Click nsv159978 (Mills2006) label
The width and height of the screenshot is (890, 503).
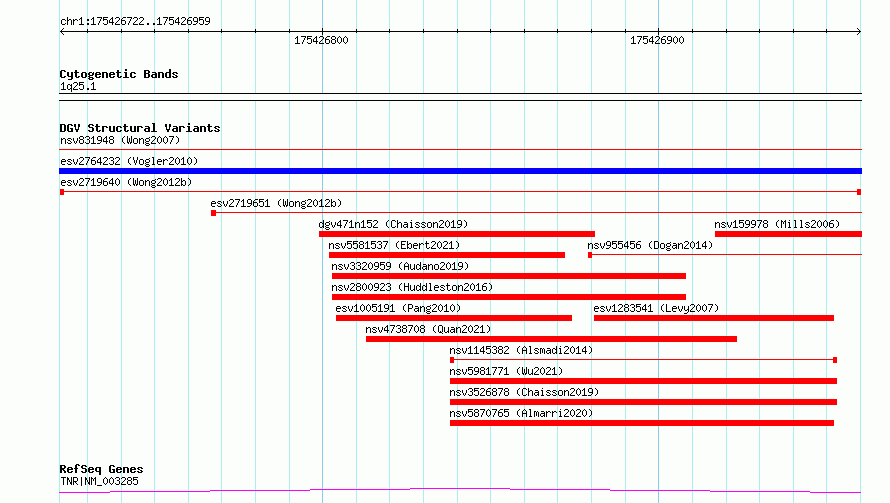[777, 224]
